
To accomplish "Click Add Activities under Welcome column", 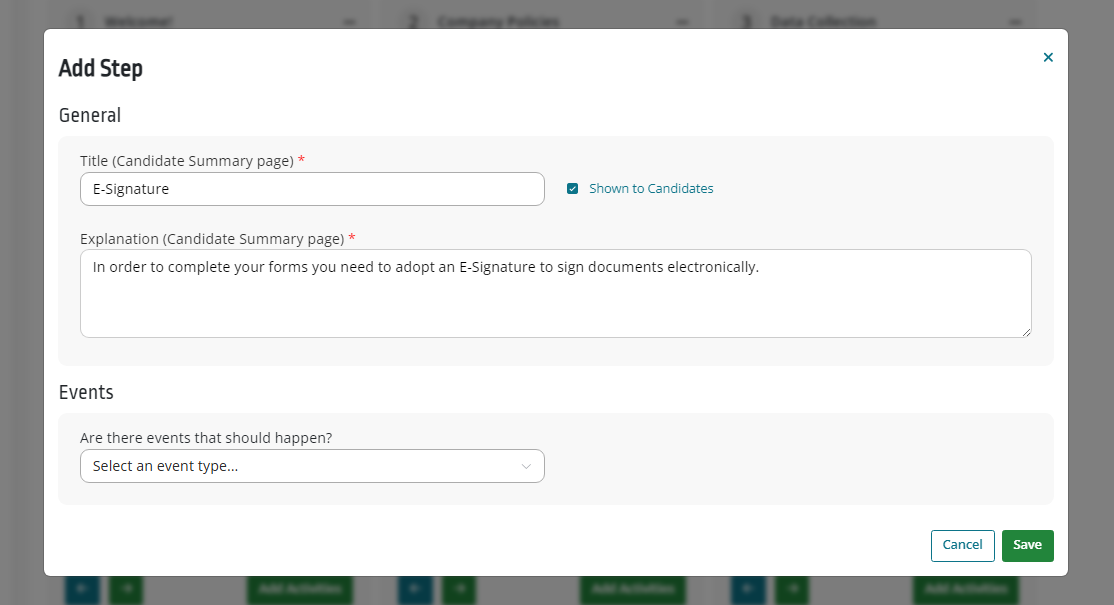I will (300, 589).
